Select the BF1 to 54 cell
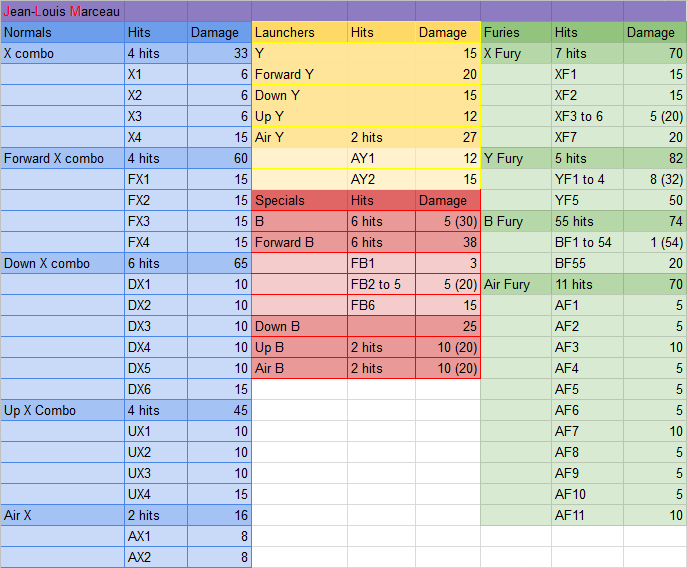 [x=587, y=242]
